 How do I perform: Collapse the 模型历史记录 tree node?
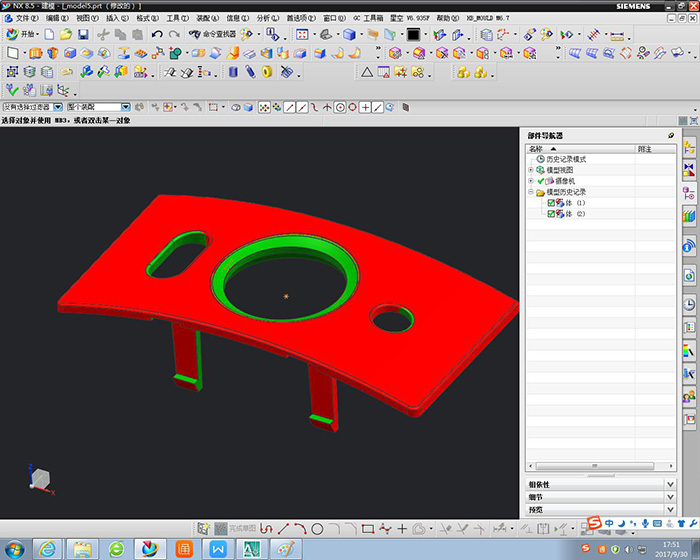pyautogui.click(x=531, y=192)
